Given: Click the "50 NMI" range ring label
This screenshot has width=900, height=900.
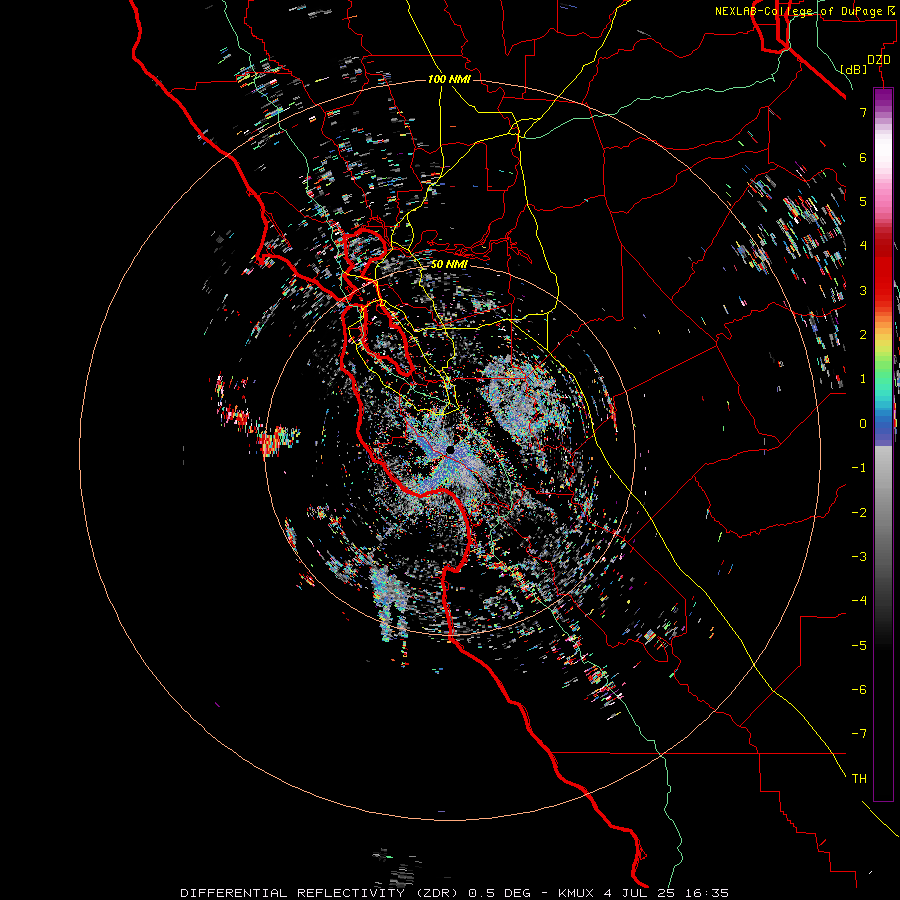Looking at the screenshot, I should tap(449, 264).
